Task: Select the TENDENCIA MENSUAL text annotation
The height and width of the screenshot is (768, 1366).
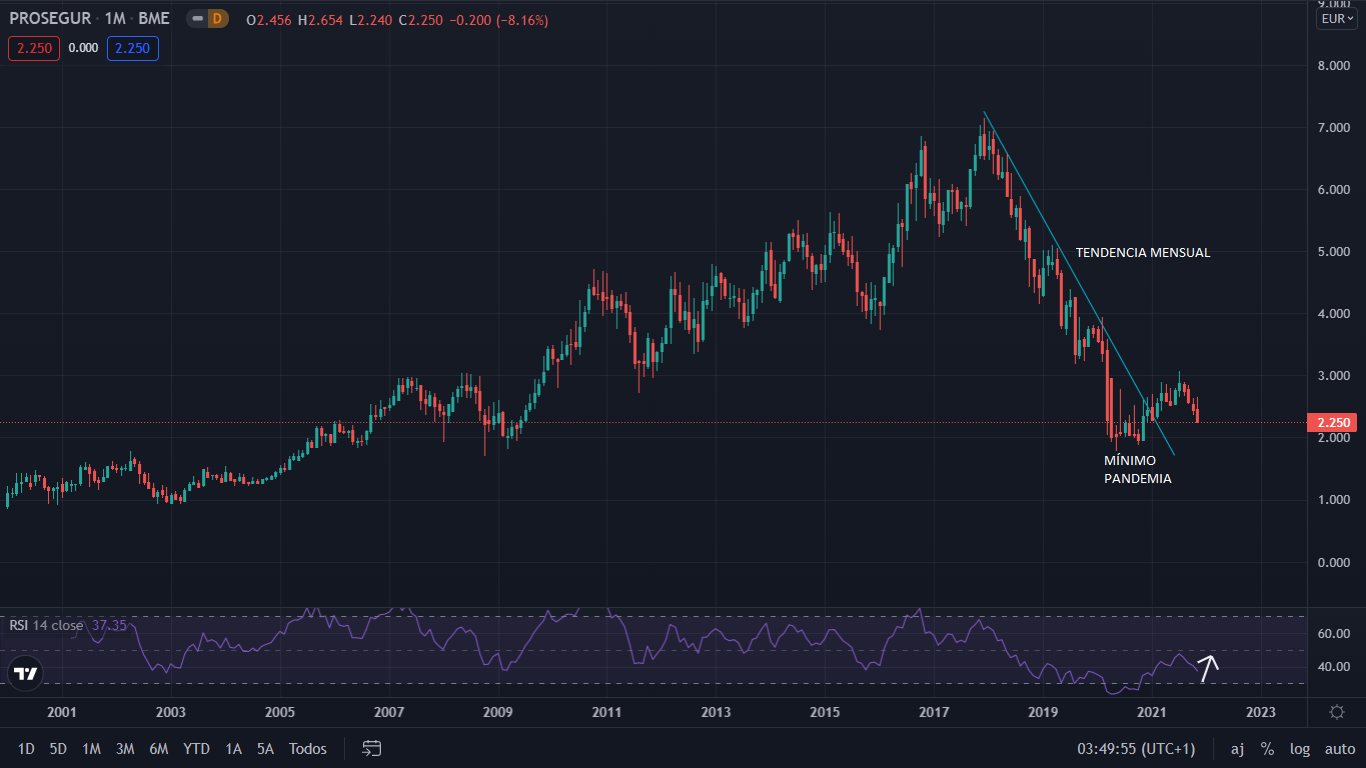Action: [x=1142, y=253]
